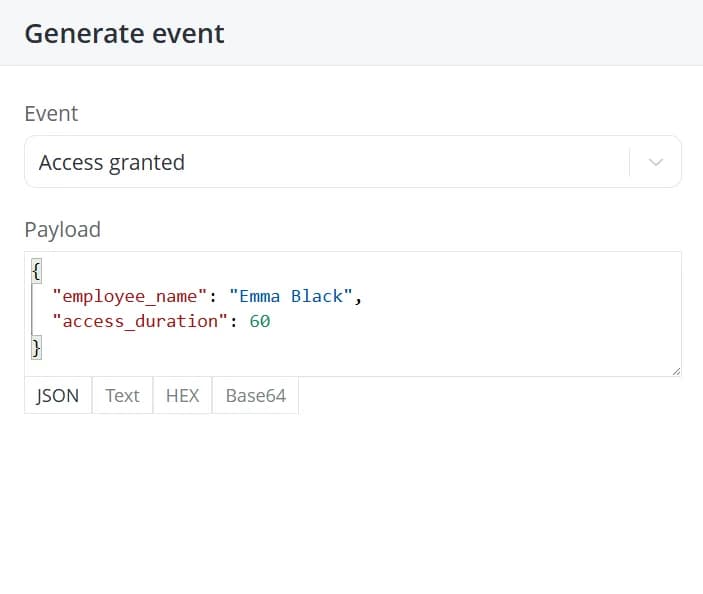Click the chevron arrow in Event selector

pos(655,162)
